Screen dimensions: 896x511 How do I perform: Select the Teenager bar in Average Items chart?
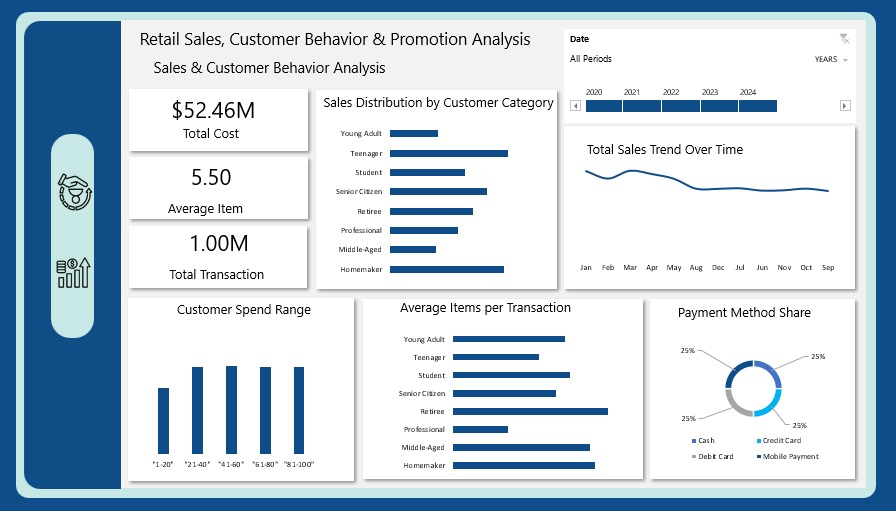tap(496, 357)
